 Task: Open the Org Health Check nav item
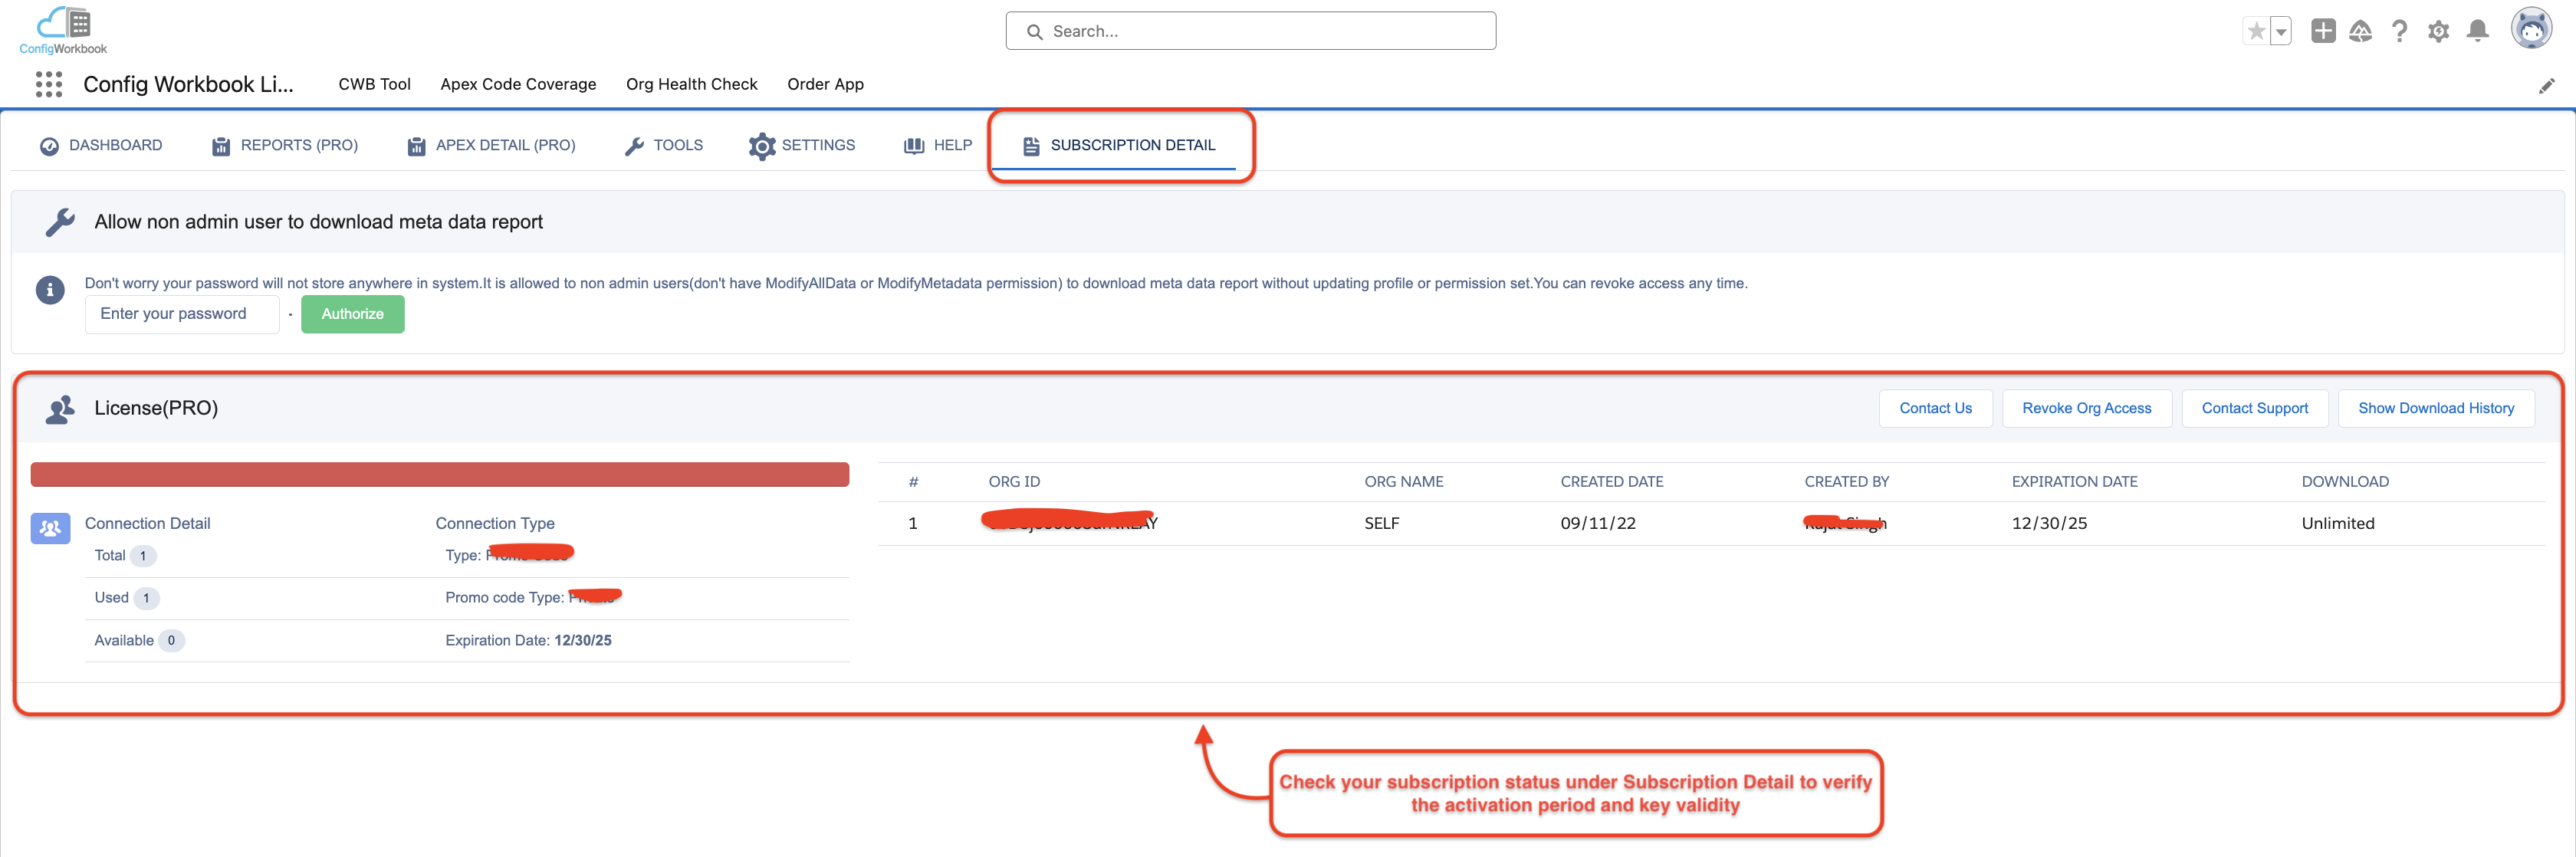point(691,84)
